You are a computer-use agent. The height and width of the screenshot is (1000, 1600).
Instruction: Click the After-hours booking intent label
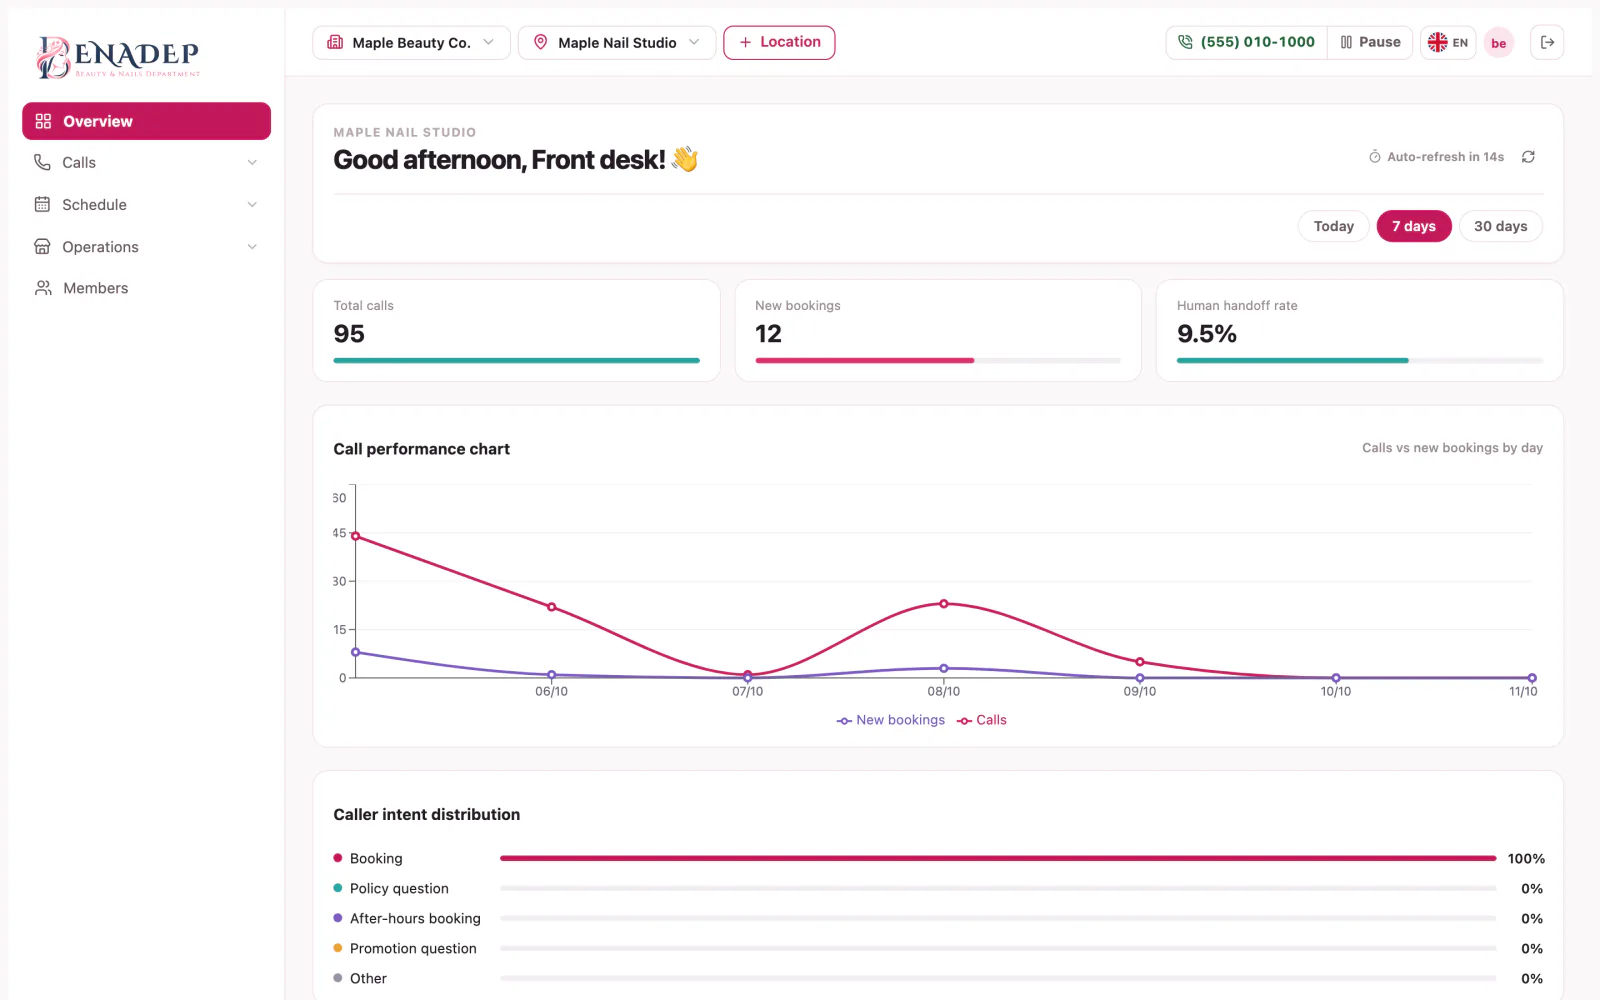[415, 918]
